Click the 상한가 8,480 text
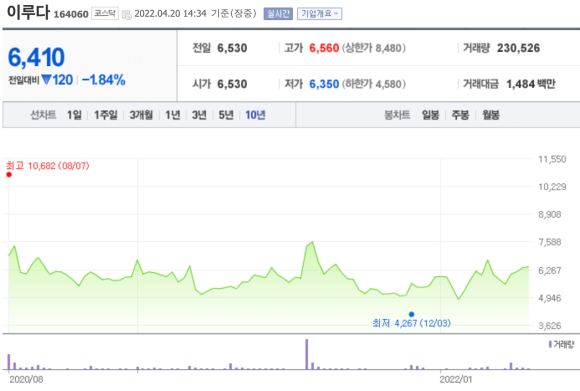This screenshot has width=580, height=391. tap(374, 48)
